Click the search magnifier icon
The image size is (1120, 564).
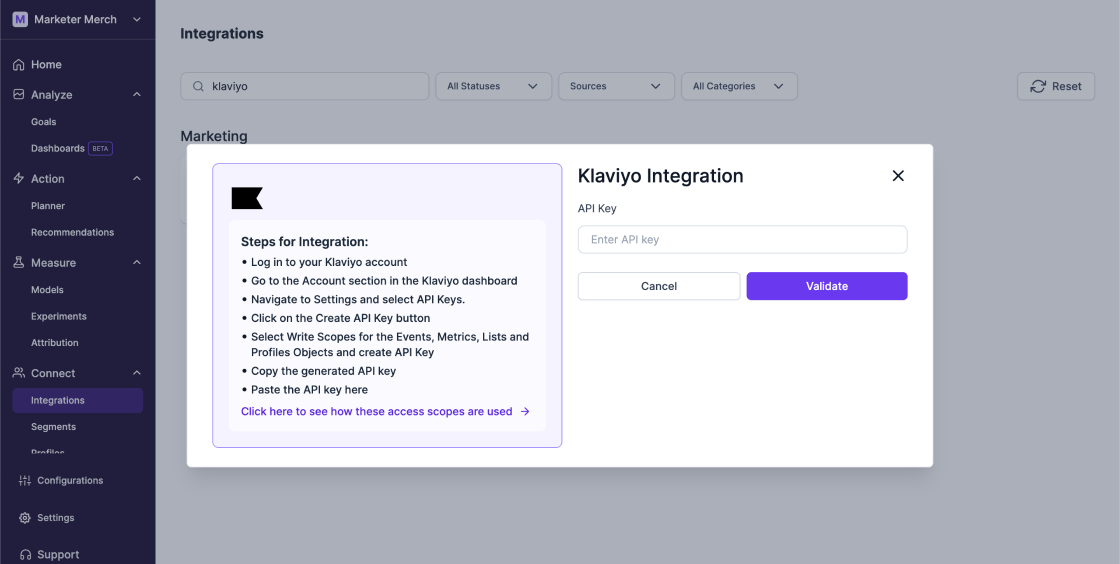tap(199, 86)
